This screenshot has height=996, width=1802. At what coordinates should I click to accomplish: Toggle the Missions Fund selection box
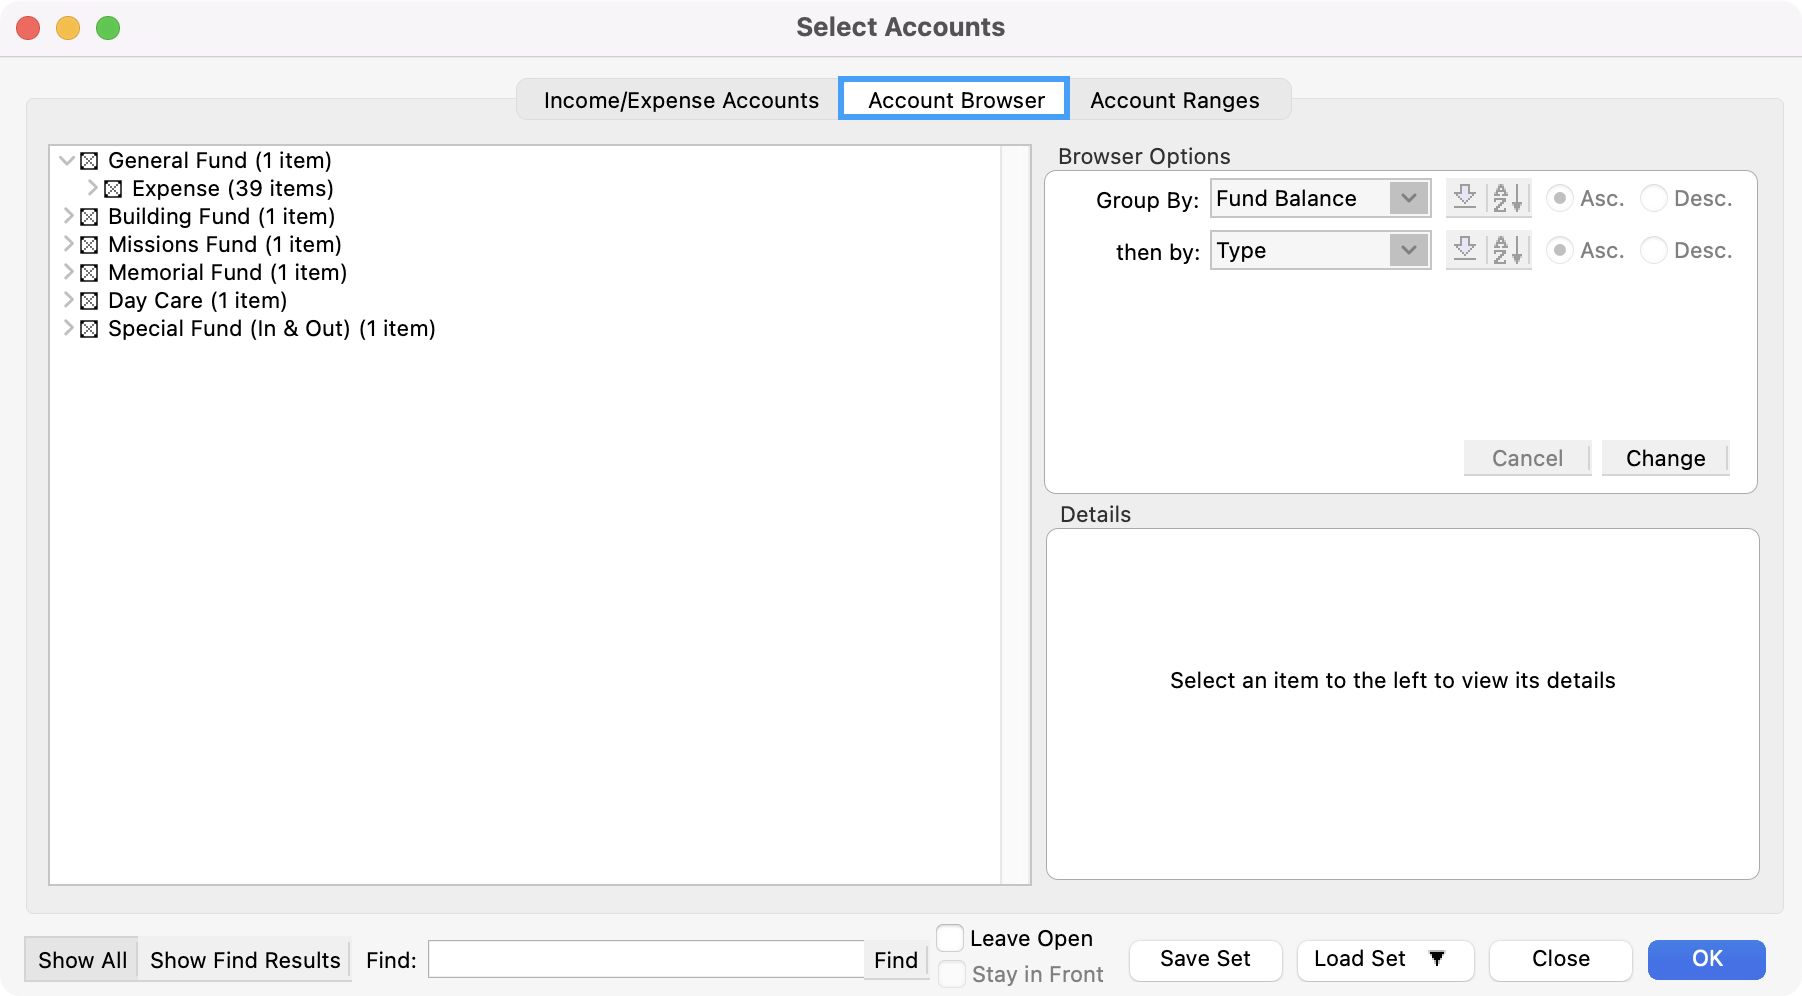(x=89, y=245)
